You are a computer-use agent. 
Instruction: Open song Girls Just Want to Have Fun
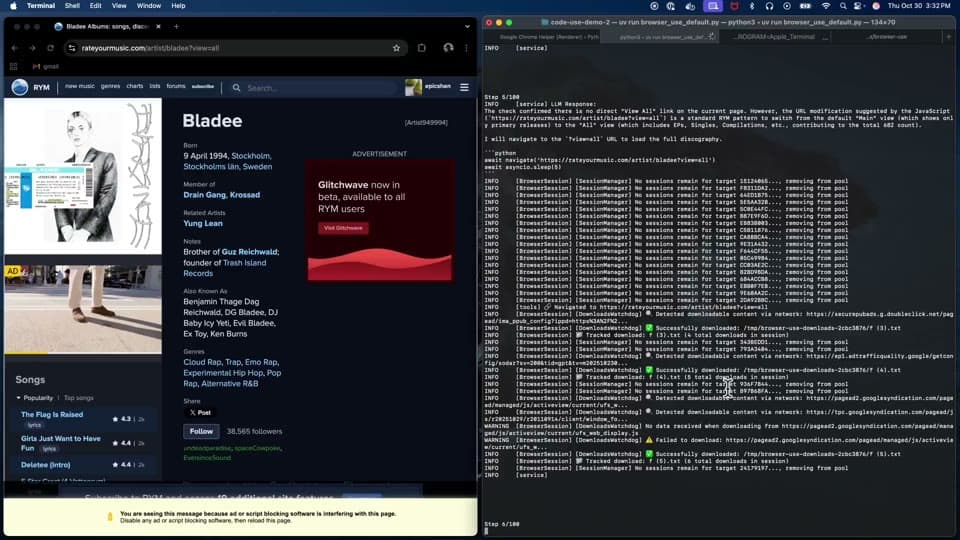click(61, 443)
